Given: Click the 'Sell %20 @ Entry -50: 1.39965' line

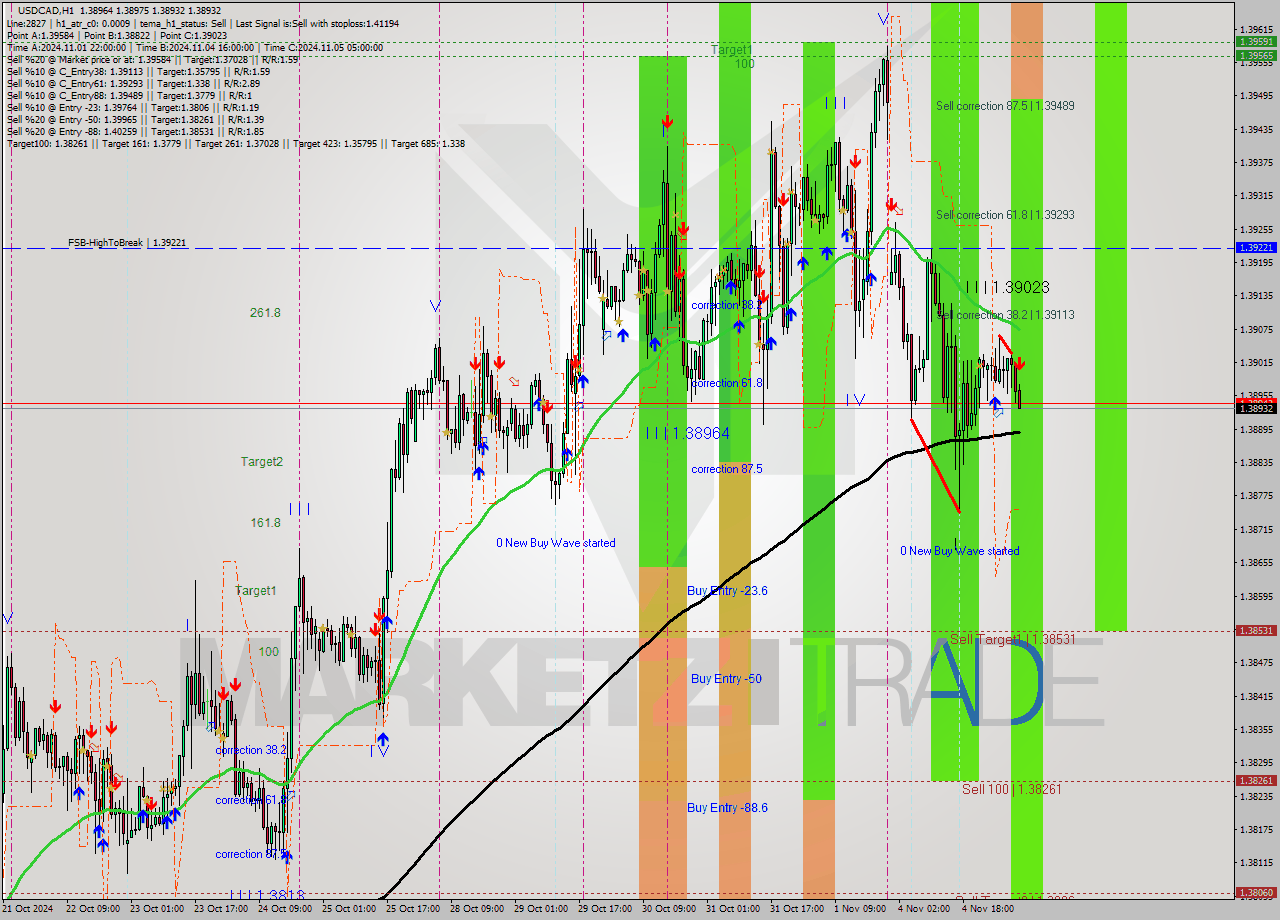Looking at the screenshot, I should pyautogui.click(x=136, y=119).
